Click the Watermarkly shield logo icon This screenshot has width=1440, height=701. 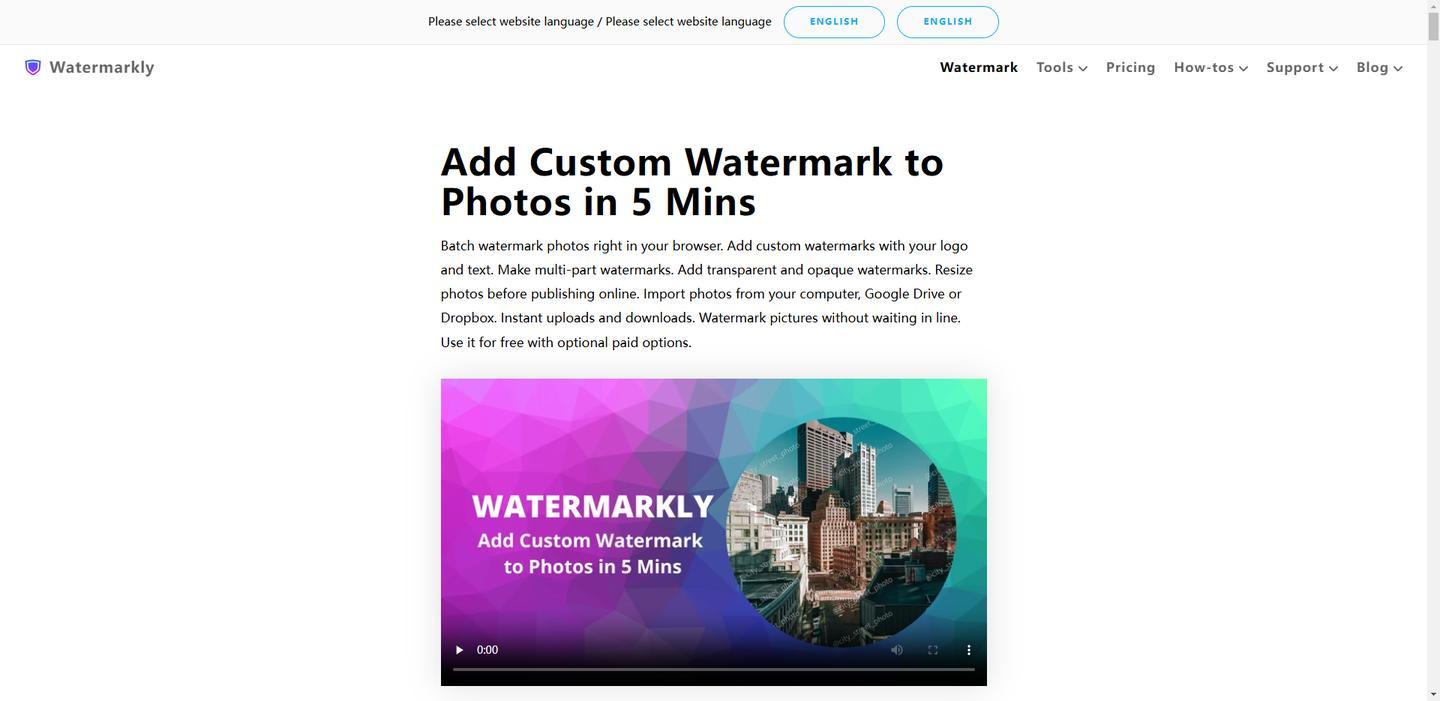(x=33, y=67)
